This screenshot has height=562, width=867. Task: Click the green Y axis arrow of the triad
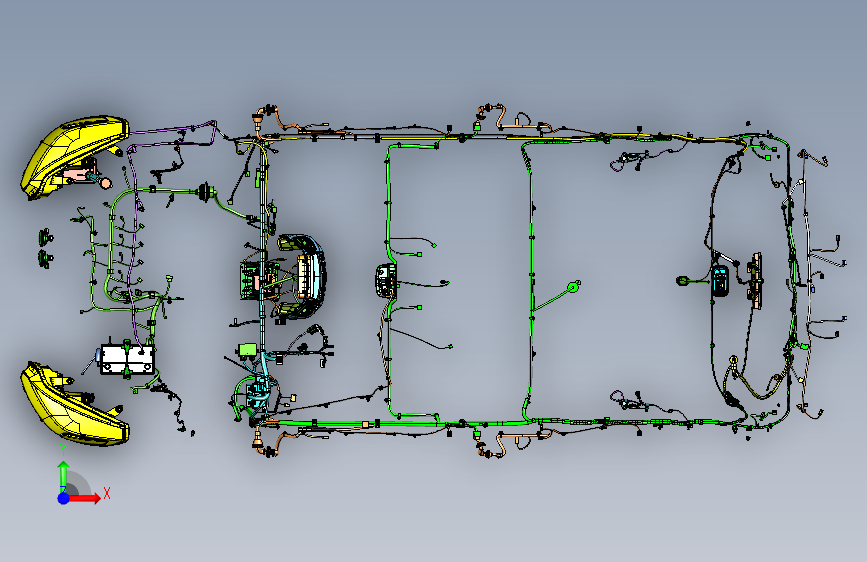coord(64,476)
